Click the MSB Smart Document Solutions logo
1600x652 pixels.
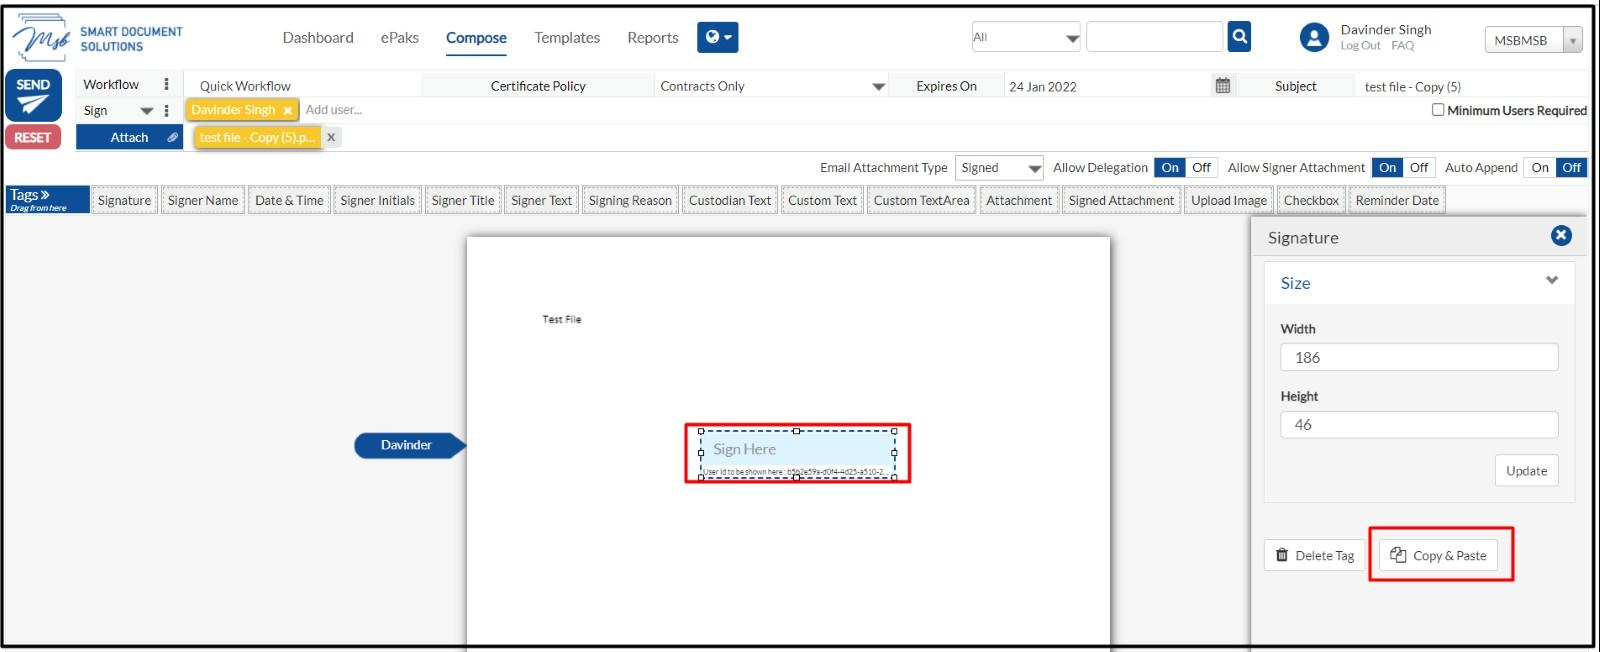[98, 38]
